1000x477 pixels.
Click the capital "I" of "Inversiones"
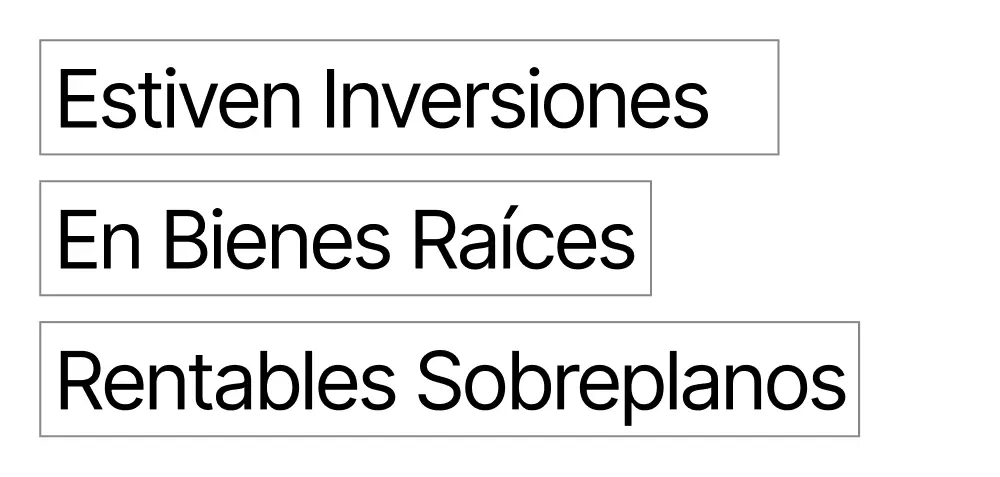[x=331, y=100]
